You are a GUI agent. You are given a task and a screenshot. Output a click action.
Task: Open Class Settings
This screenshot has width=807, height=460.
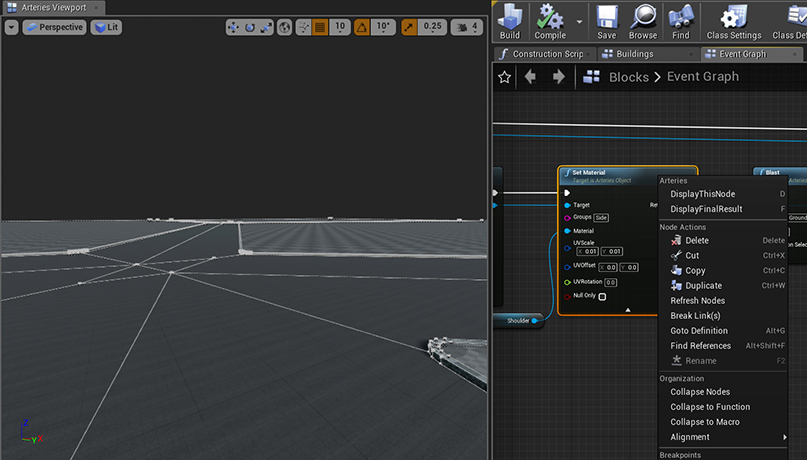click(x=734, y=21)
